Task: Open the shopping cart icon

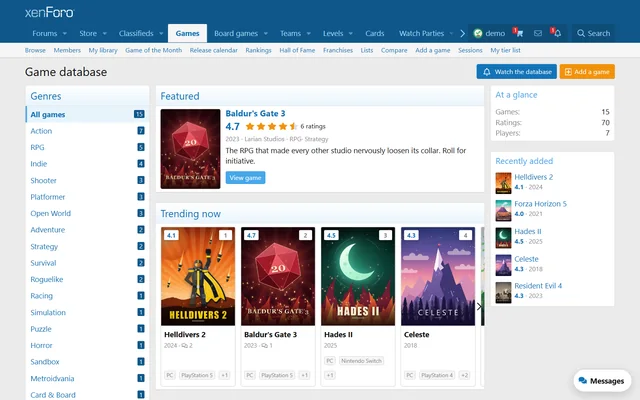Action: click(519, 33)
